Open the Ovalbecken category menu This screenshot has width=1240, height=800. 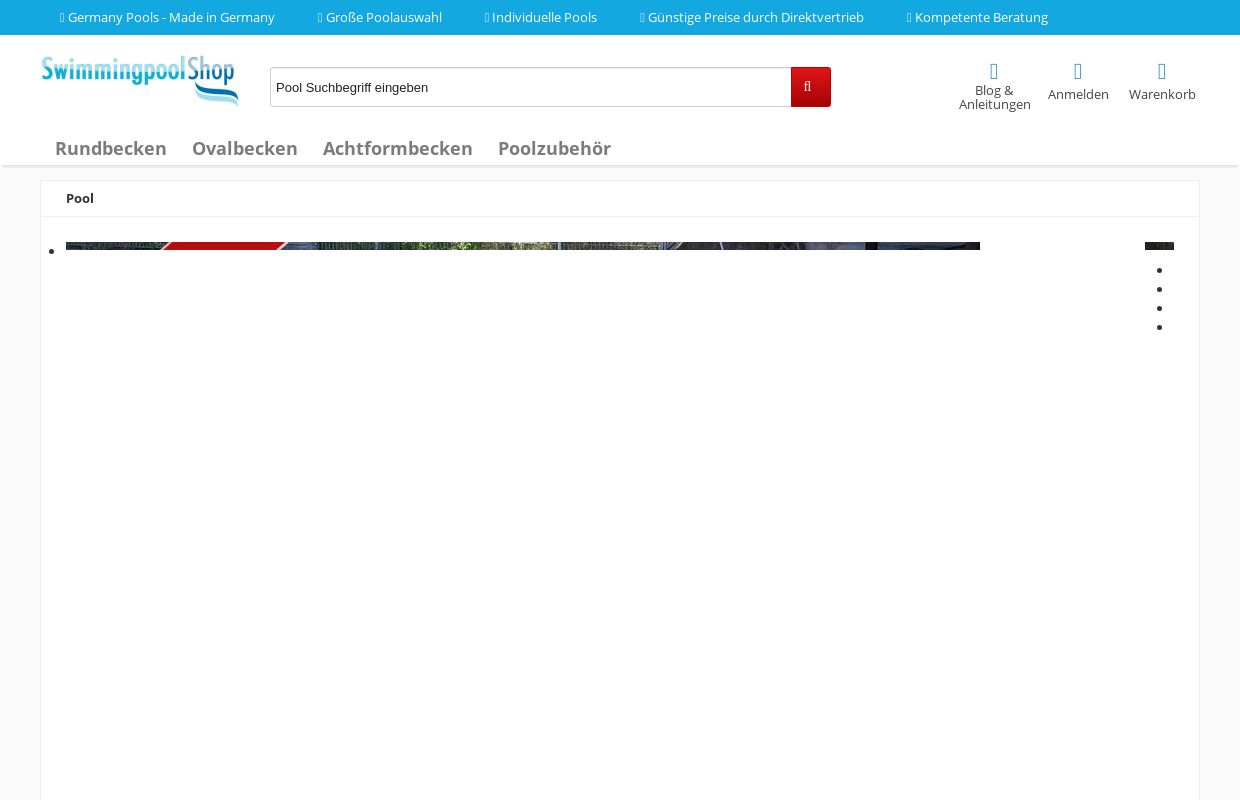tap(244, 148)
